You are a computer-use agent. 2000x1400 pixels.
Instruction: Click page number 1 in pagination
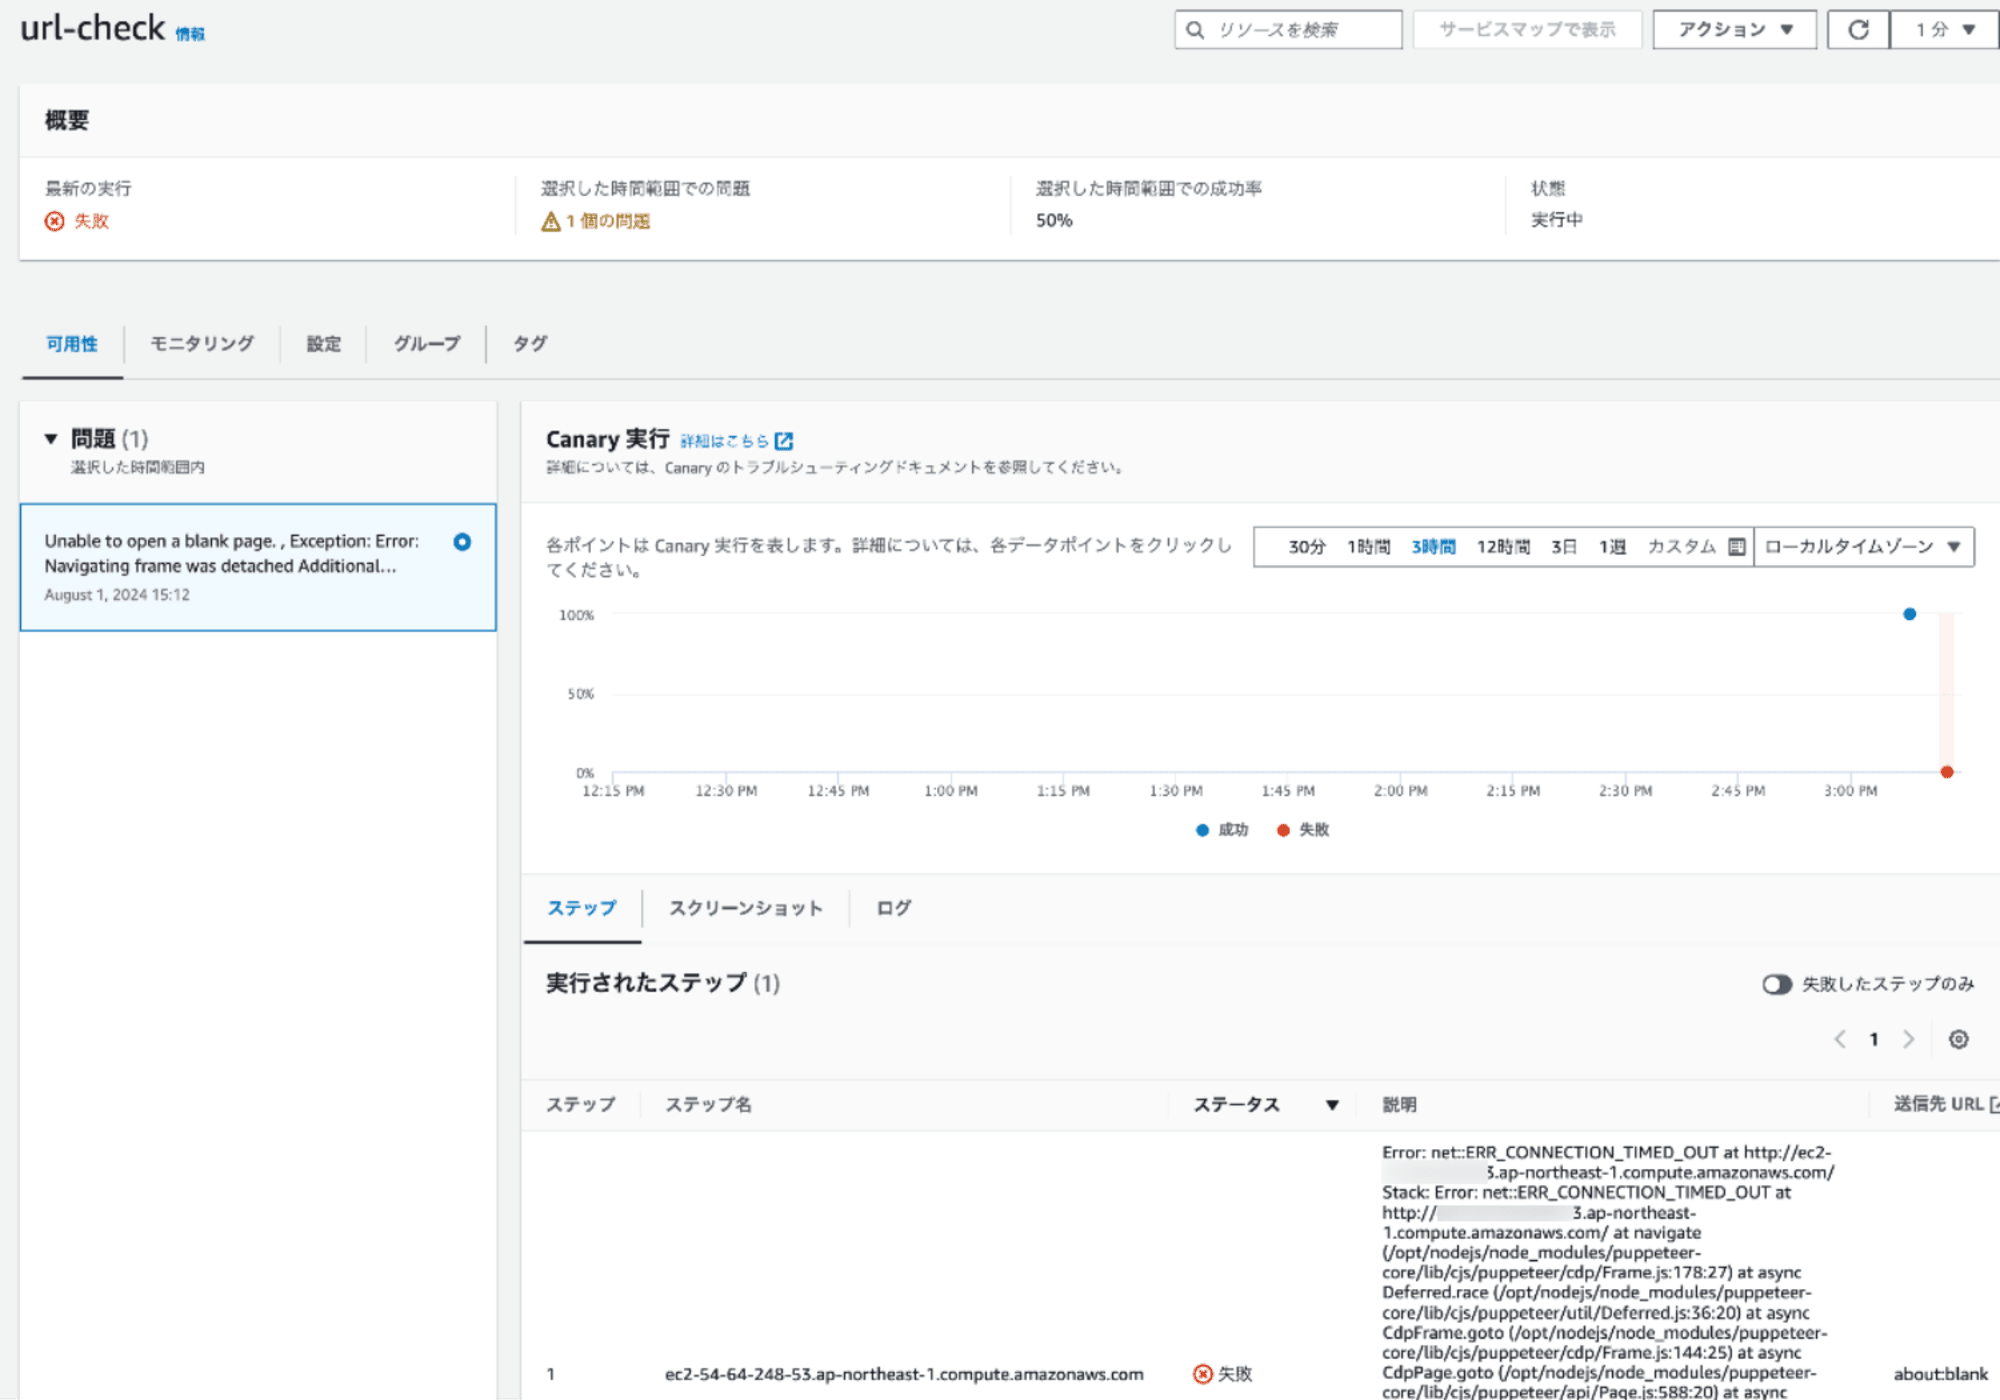pos(1874,1039)
